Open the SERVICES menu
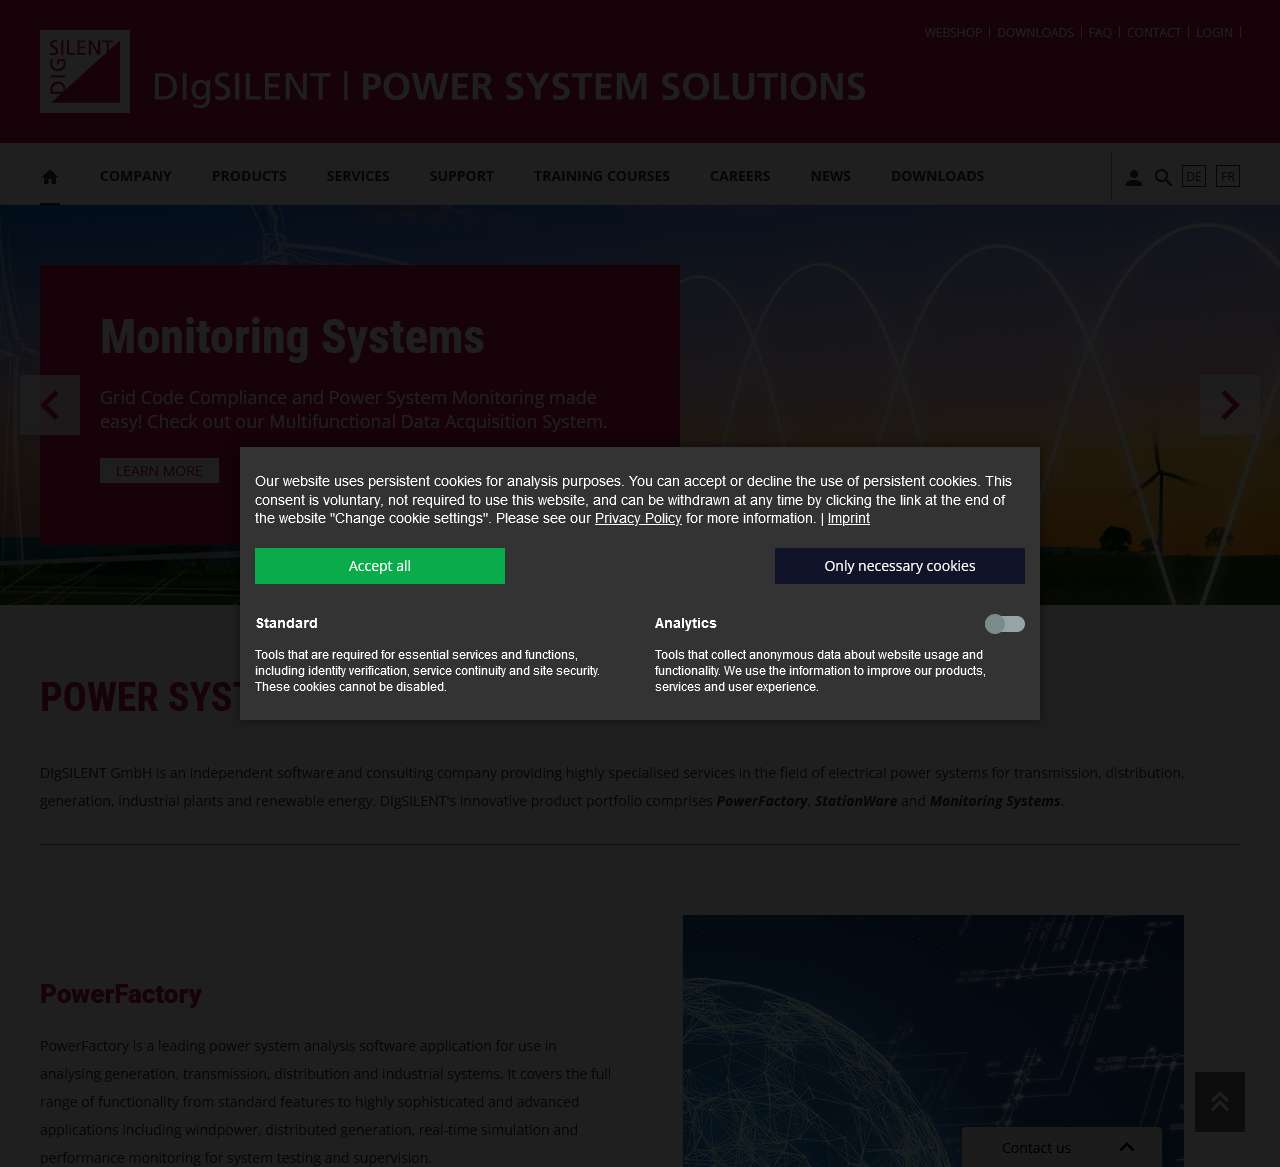1280x1167 pixels. [x=358, y=176]
